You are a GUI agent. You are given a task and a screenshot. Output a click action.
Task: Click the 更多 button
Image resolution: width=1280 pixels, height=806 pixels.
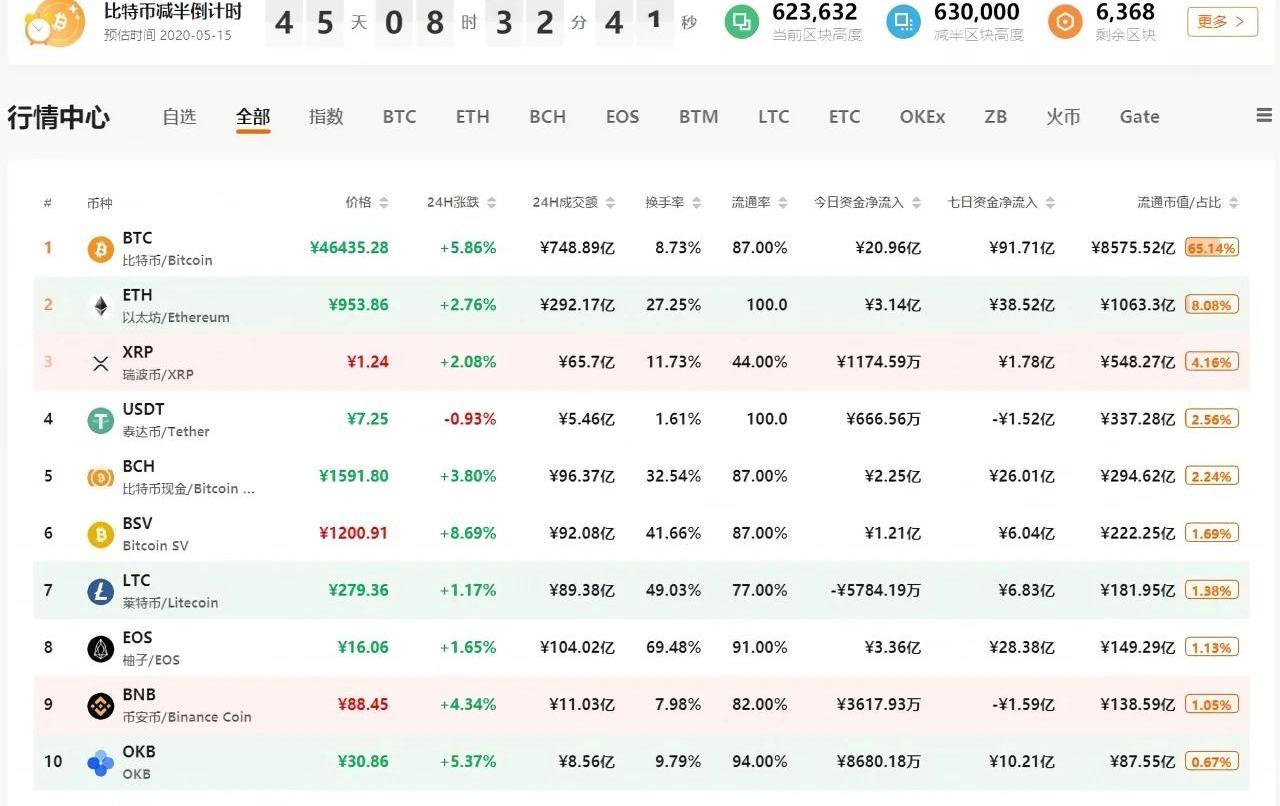pos(1222,21)
